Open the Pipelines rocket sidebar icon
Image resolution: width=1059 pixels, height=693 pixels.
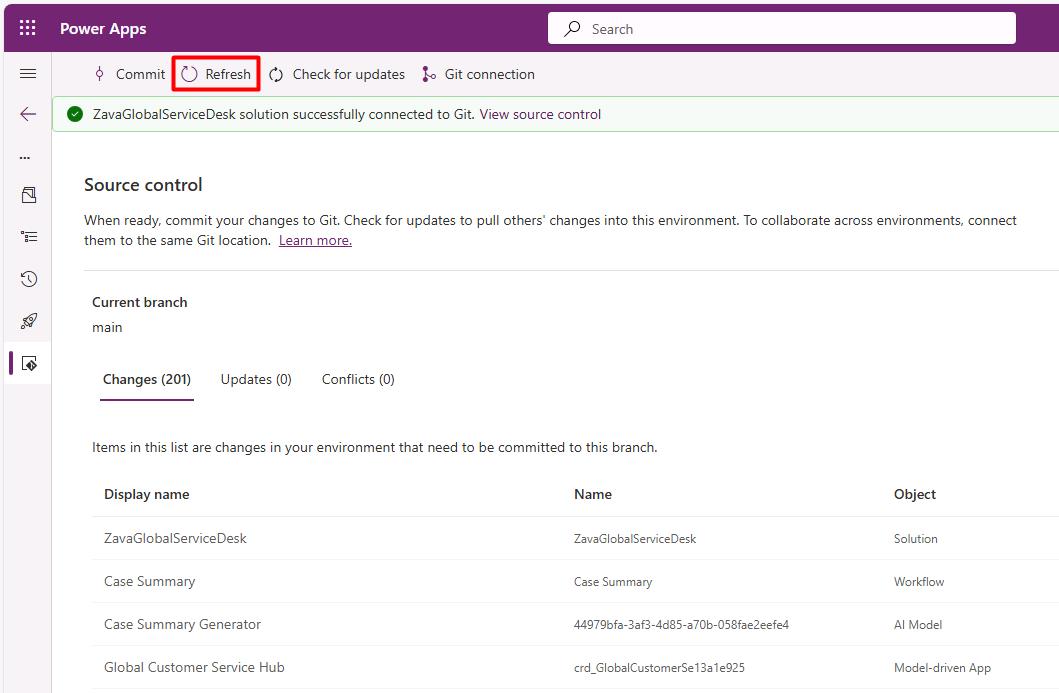(28, 321)
